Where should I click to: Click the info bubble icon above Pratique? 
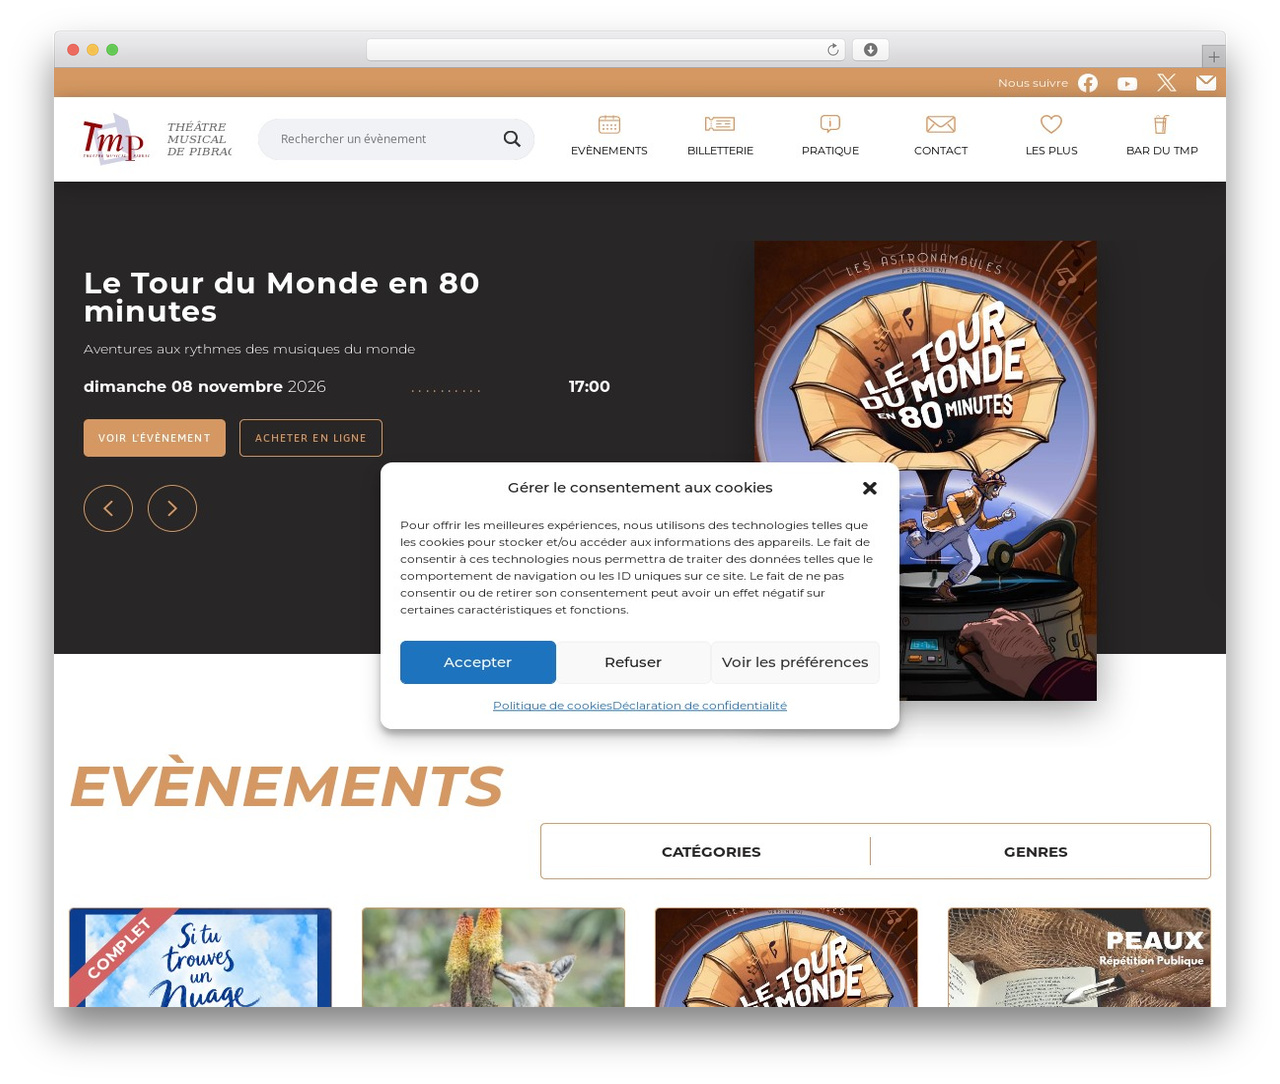830,124
